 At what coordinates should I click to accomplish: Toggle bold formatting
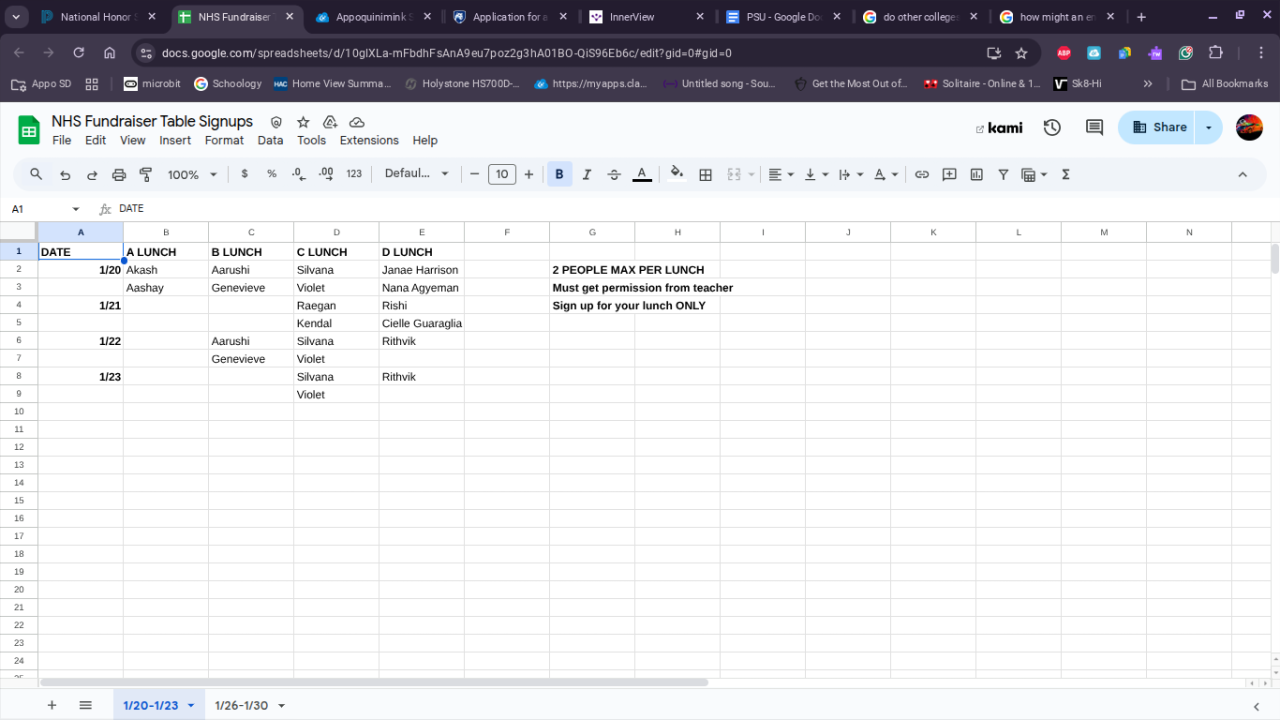[559, 174]
